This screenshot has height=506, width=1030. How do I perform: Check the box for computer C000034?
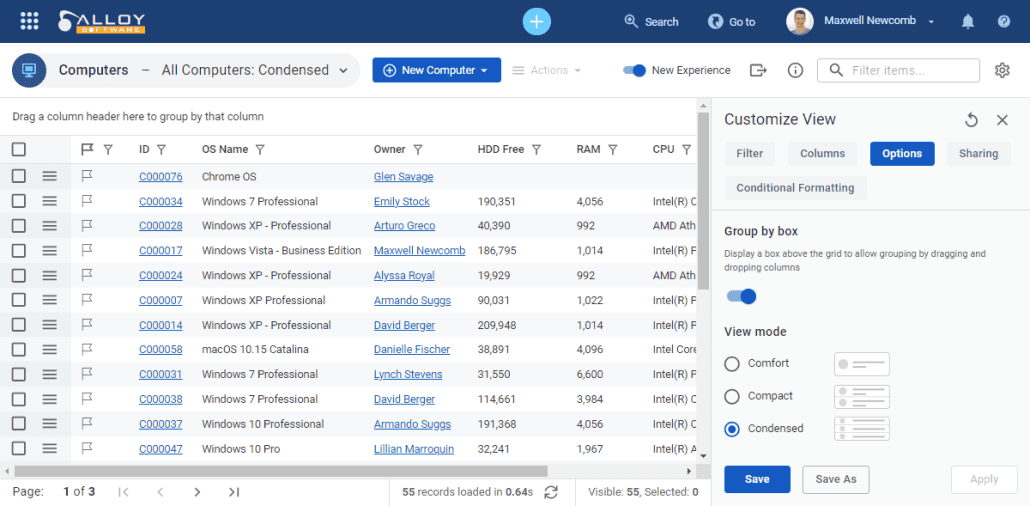coord(19,202)
